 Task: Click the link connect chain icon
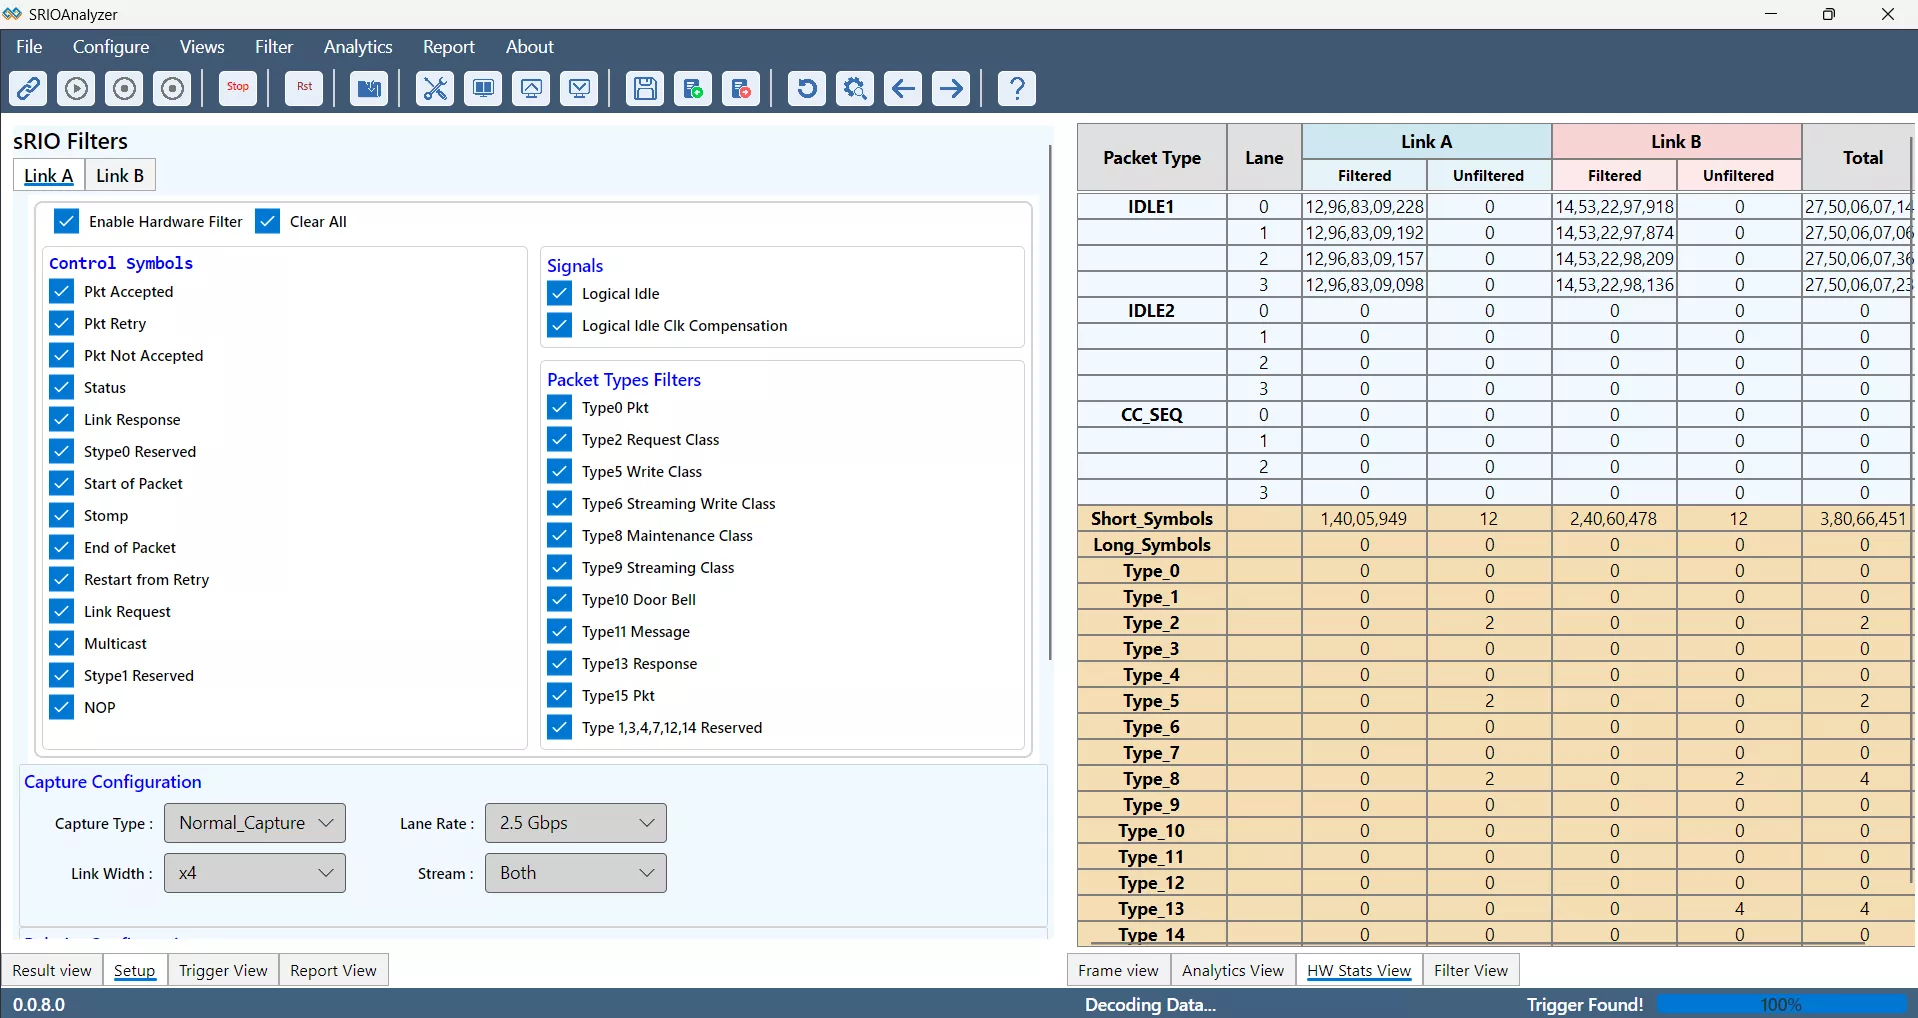[28, 89]
